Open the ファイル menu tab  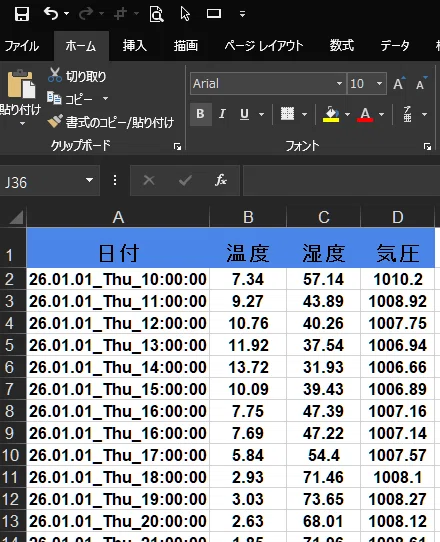tap(21, 46)
